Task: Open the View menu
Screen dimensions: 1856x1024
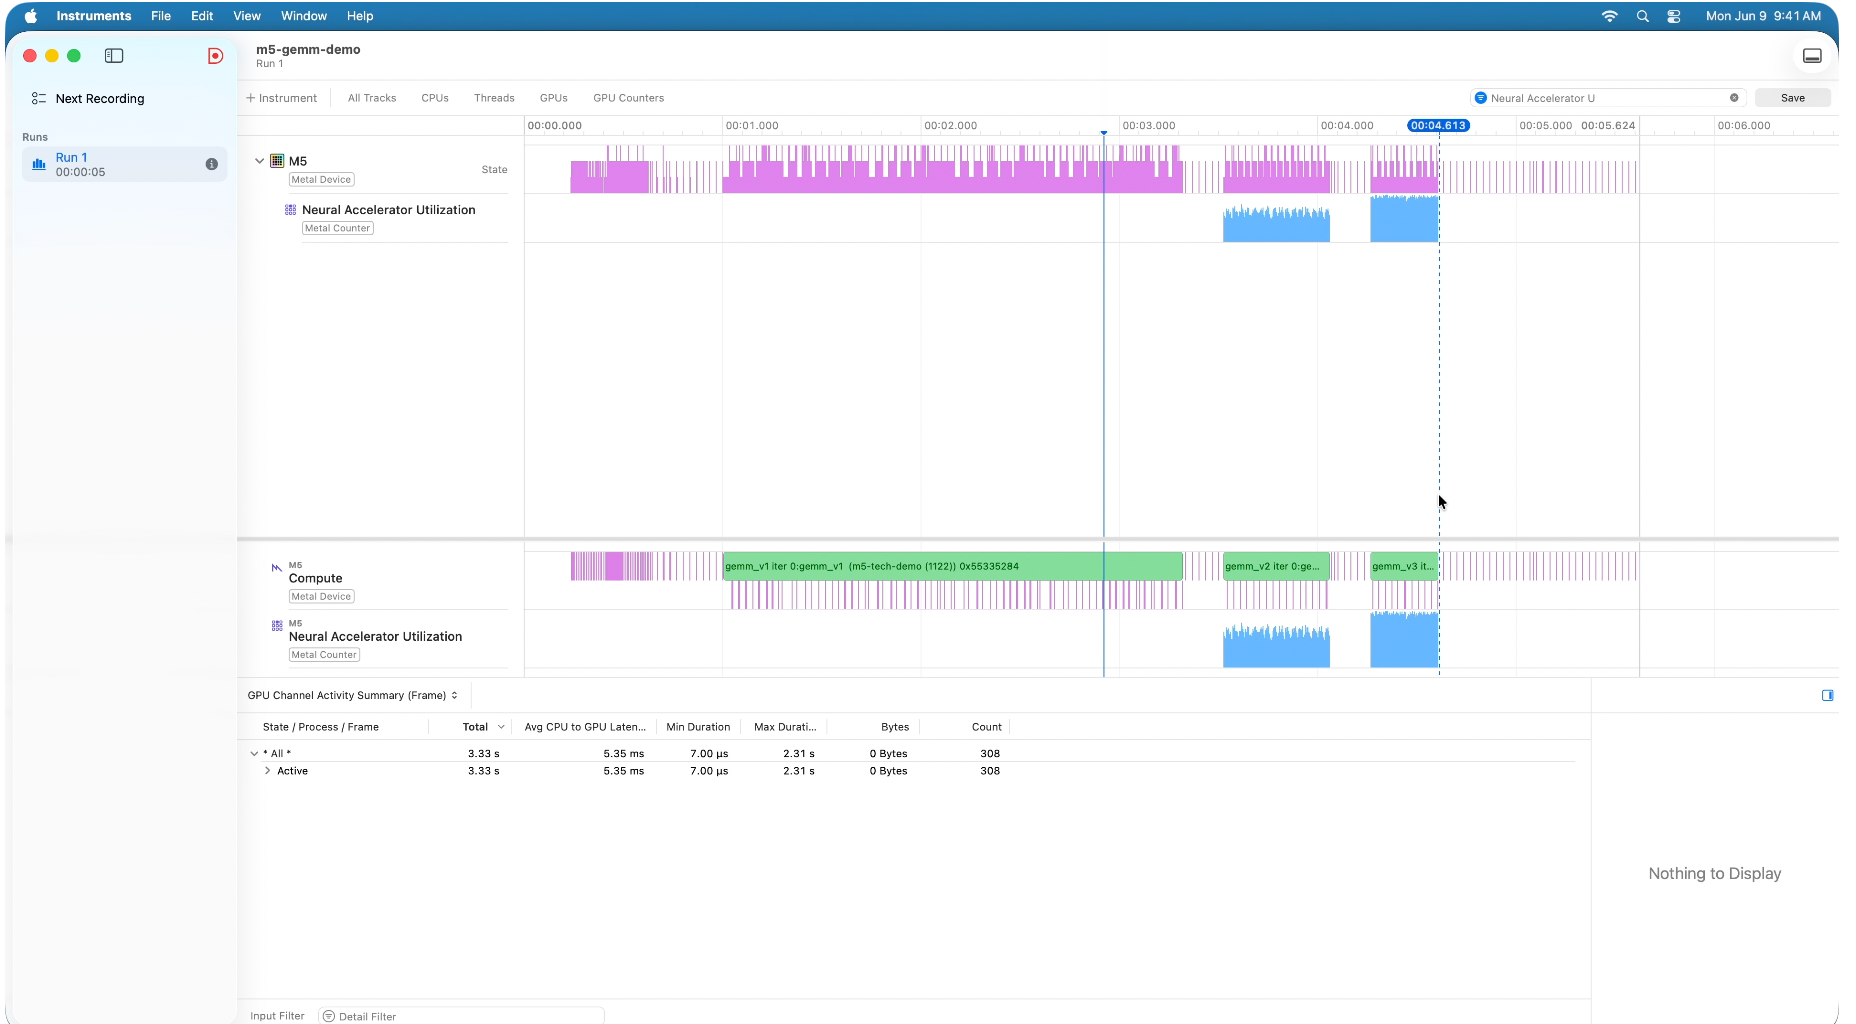Action: [247, 16]
